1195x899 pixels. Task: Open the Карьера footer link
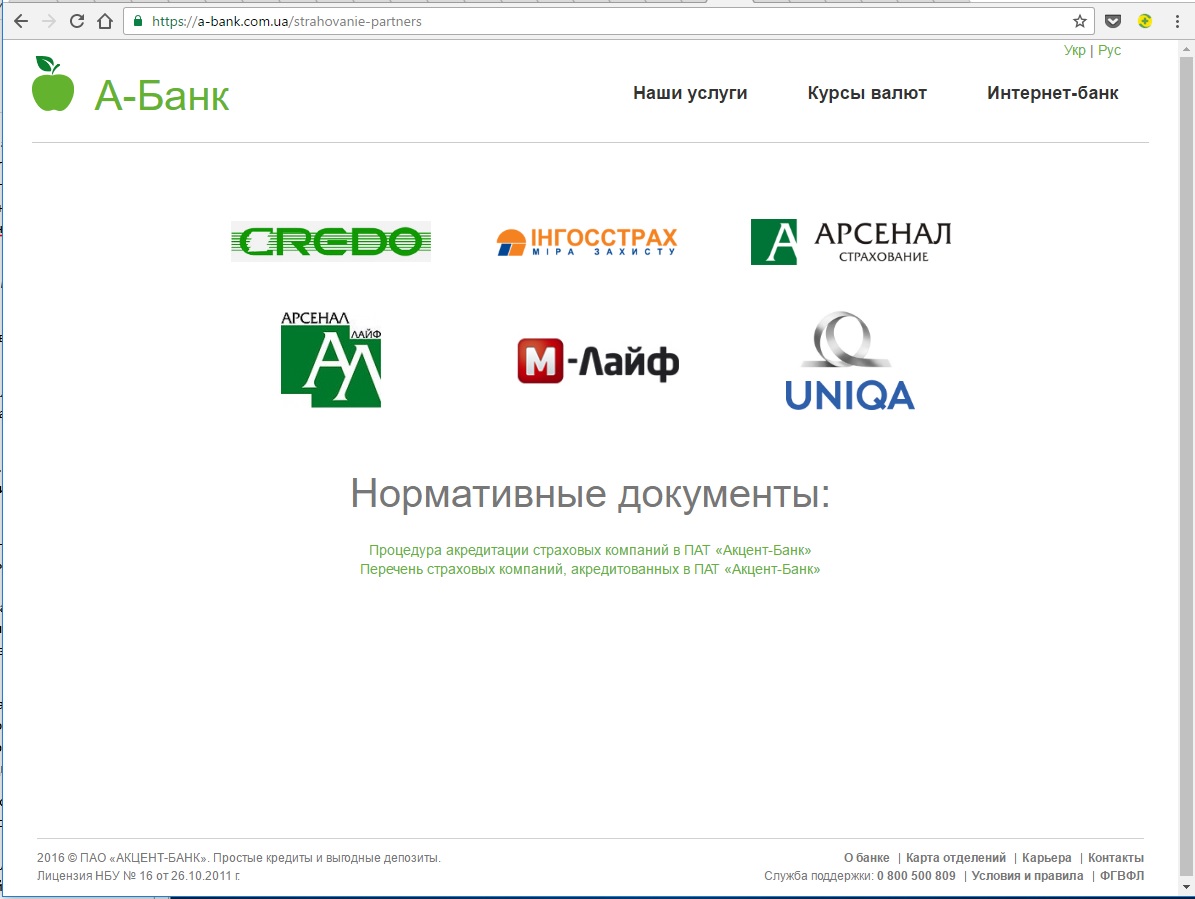click(x=1046, y=858)
